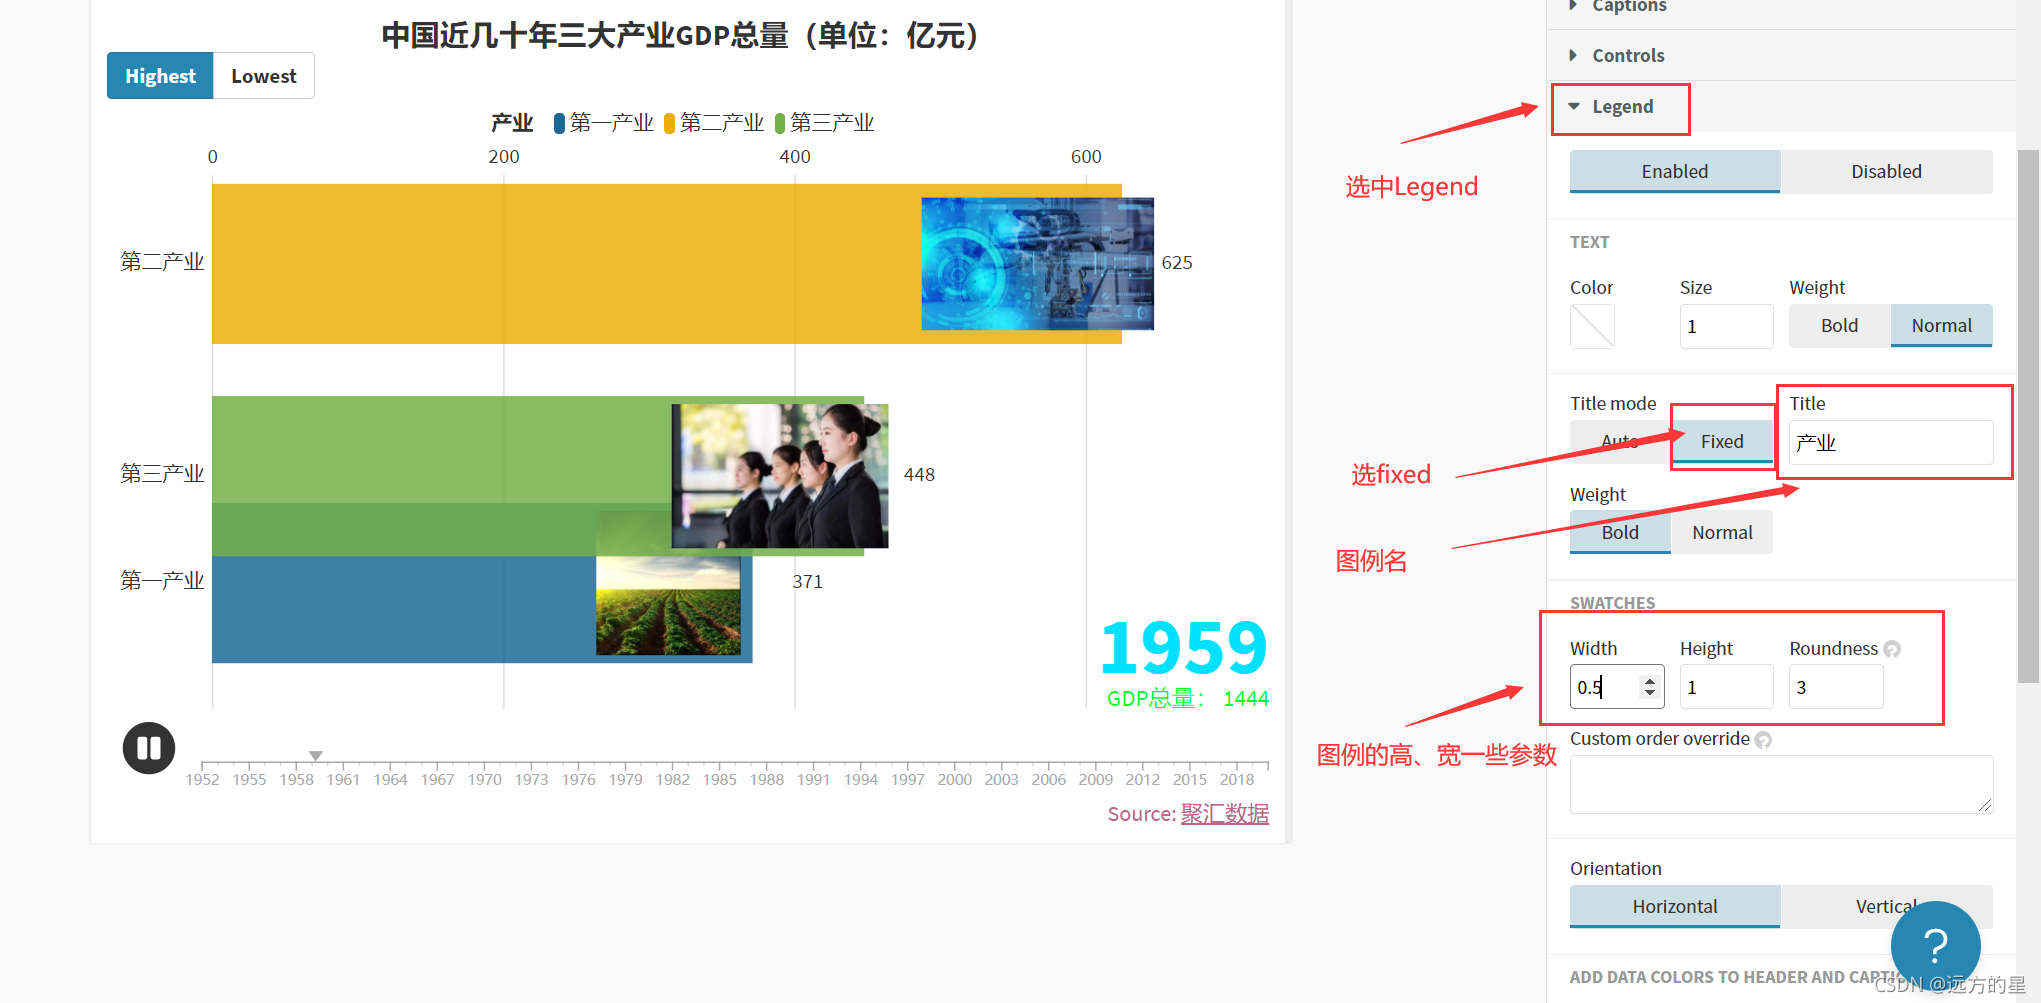Viewport: 2041px width, 1003px height.
Task: Click the swatch Roundness input field
Action: pyautogui.click(x=1836, y=687)
